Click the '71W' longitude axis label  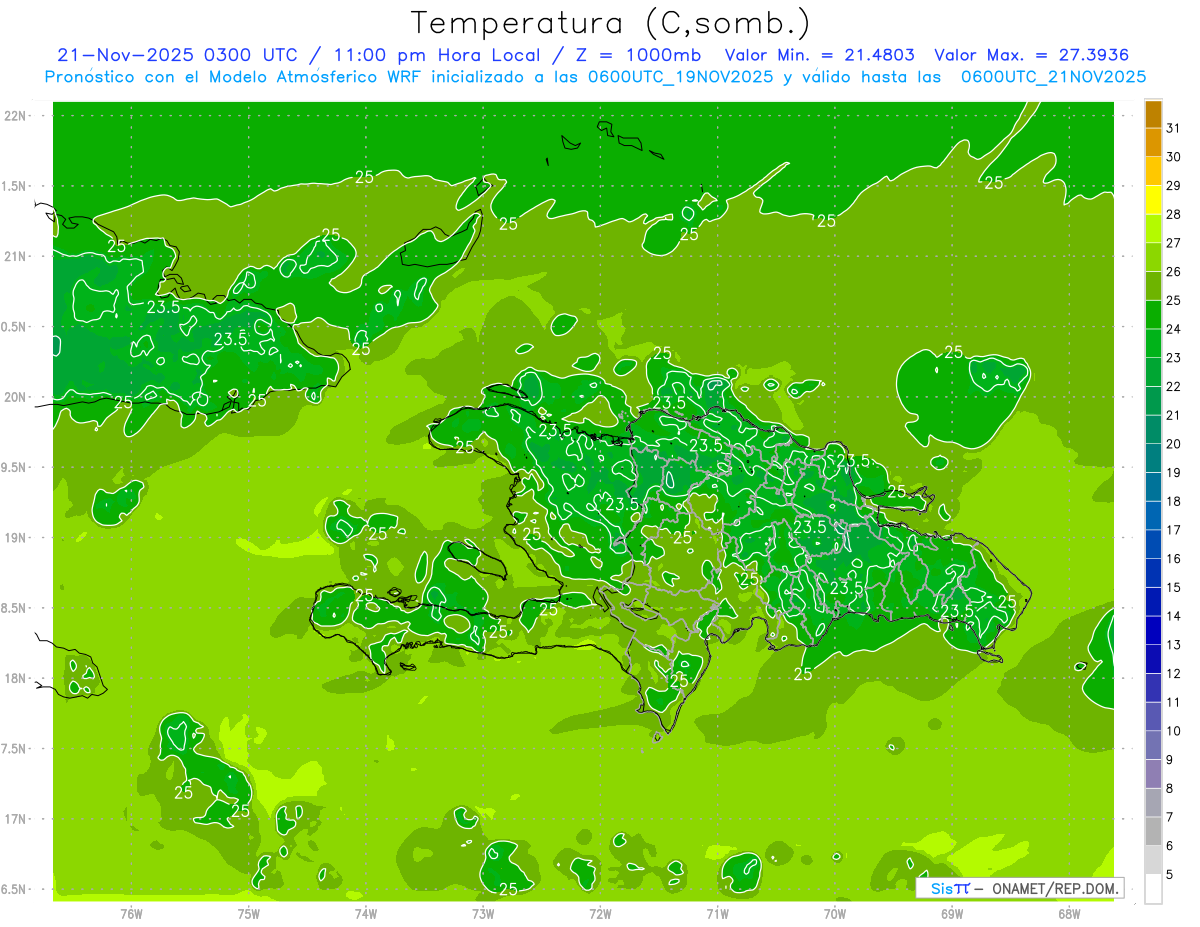[717, 914]
